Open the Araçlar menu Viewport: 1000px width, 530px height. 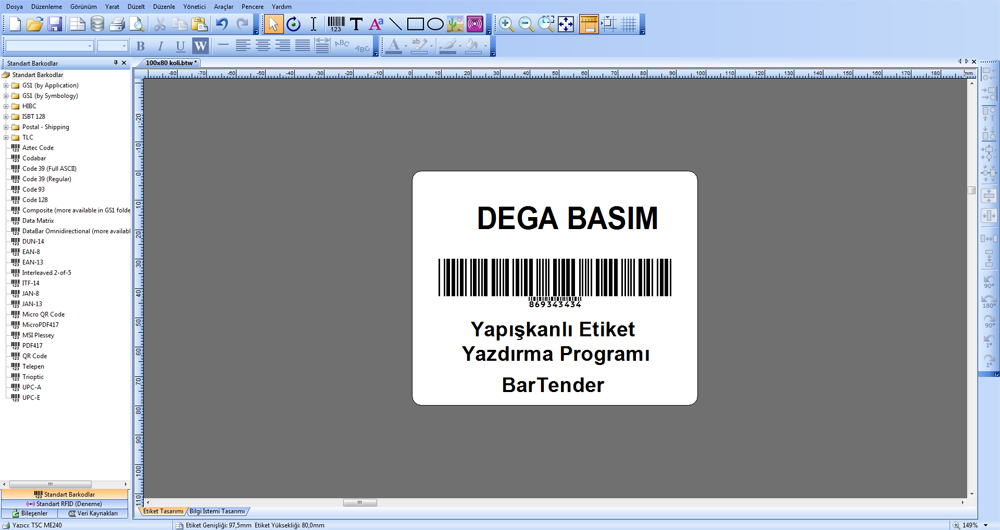[223, 6]
